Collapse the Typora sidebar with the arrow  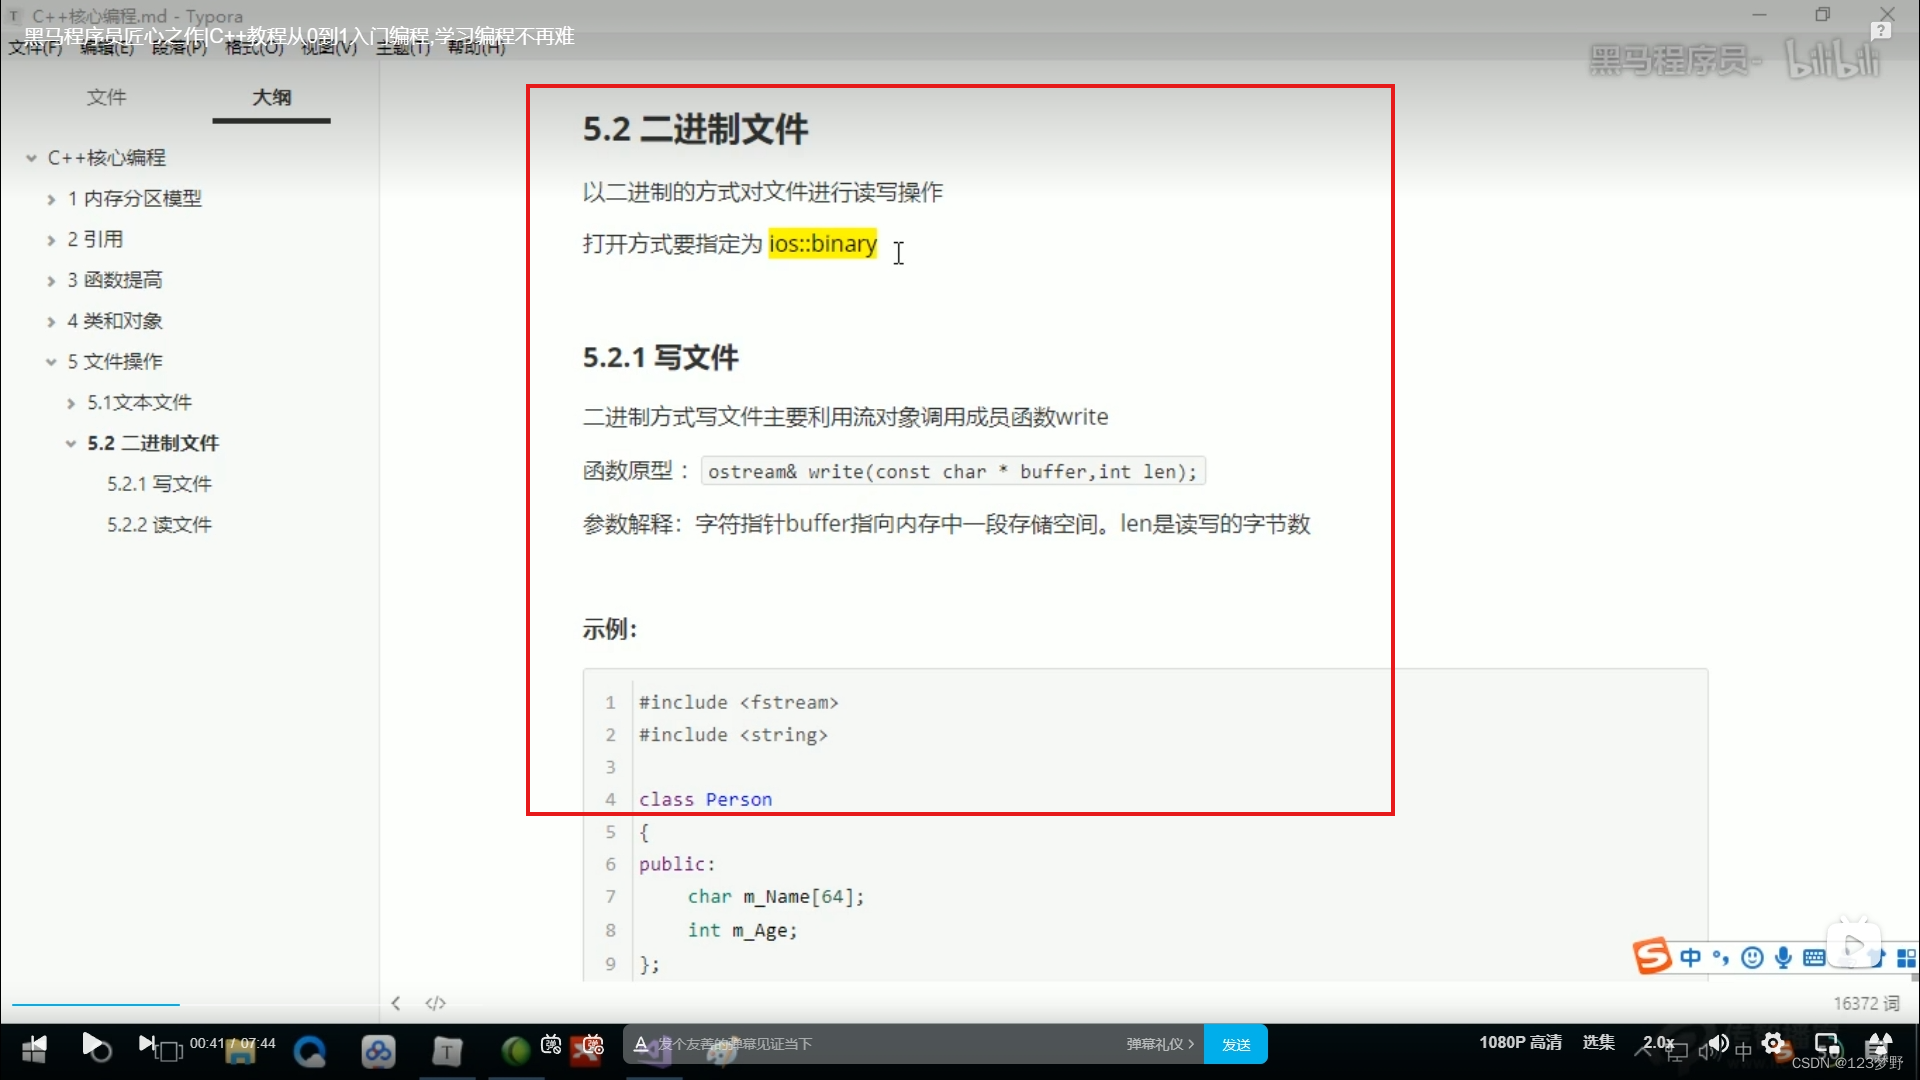(396, 1003)
